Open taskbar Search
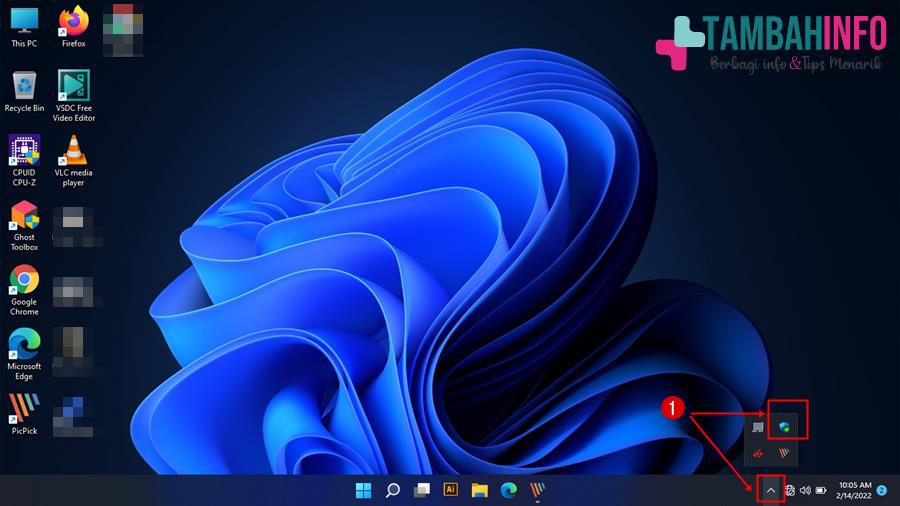Image resolution: width=900 pixels, height=506 pixels. click(x=393, y=491)
